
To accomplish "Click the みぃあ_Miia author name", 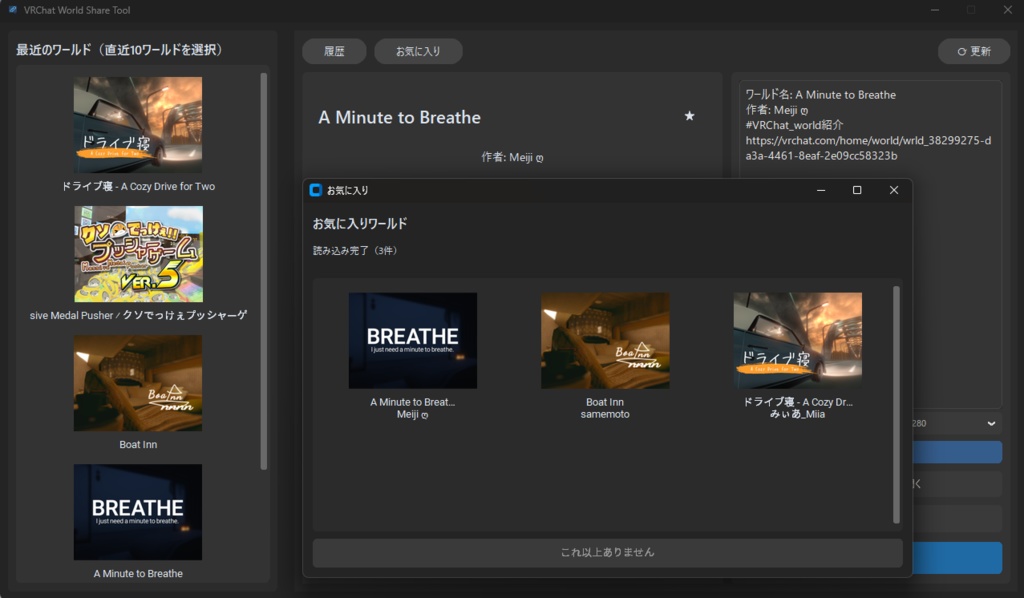I will [797, 415].
